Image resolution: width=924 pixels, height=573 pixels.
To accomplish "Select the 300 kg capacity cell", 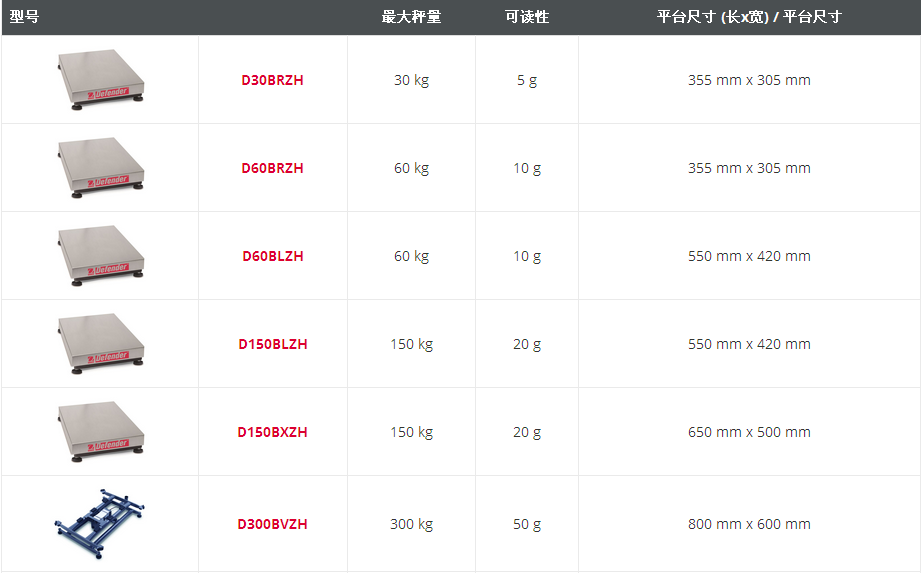I will [x=411, y=524].
